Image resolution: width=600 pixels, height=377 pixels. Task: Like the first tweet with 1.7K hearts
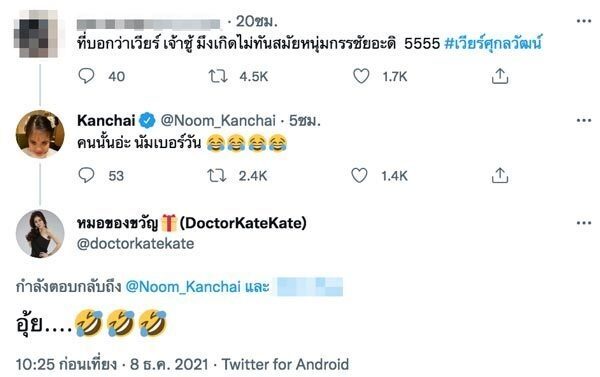[x=361, y=76]
